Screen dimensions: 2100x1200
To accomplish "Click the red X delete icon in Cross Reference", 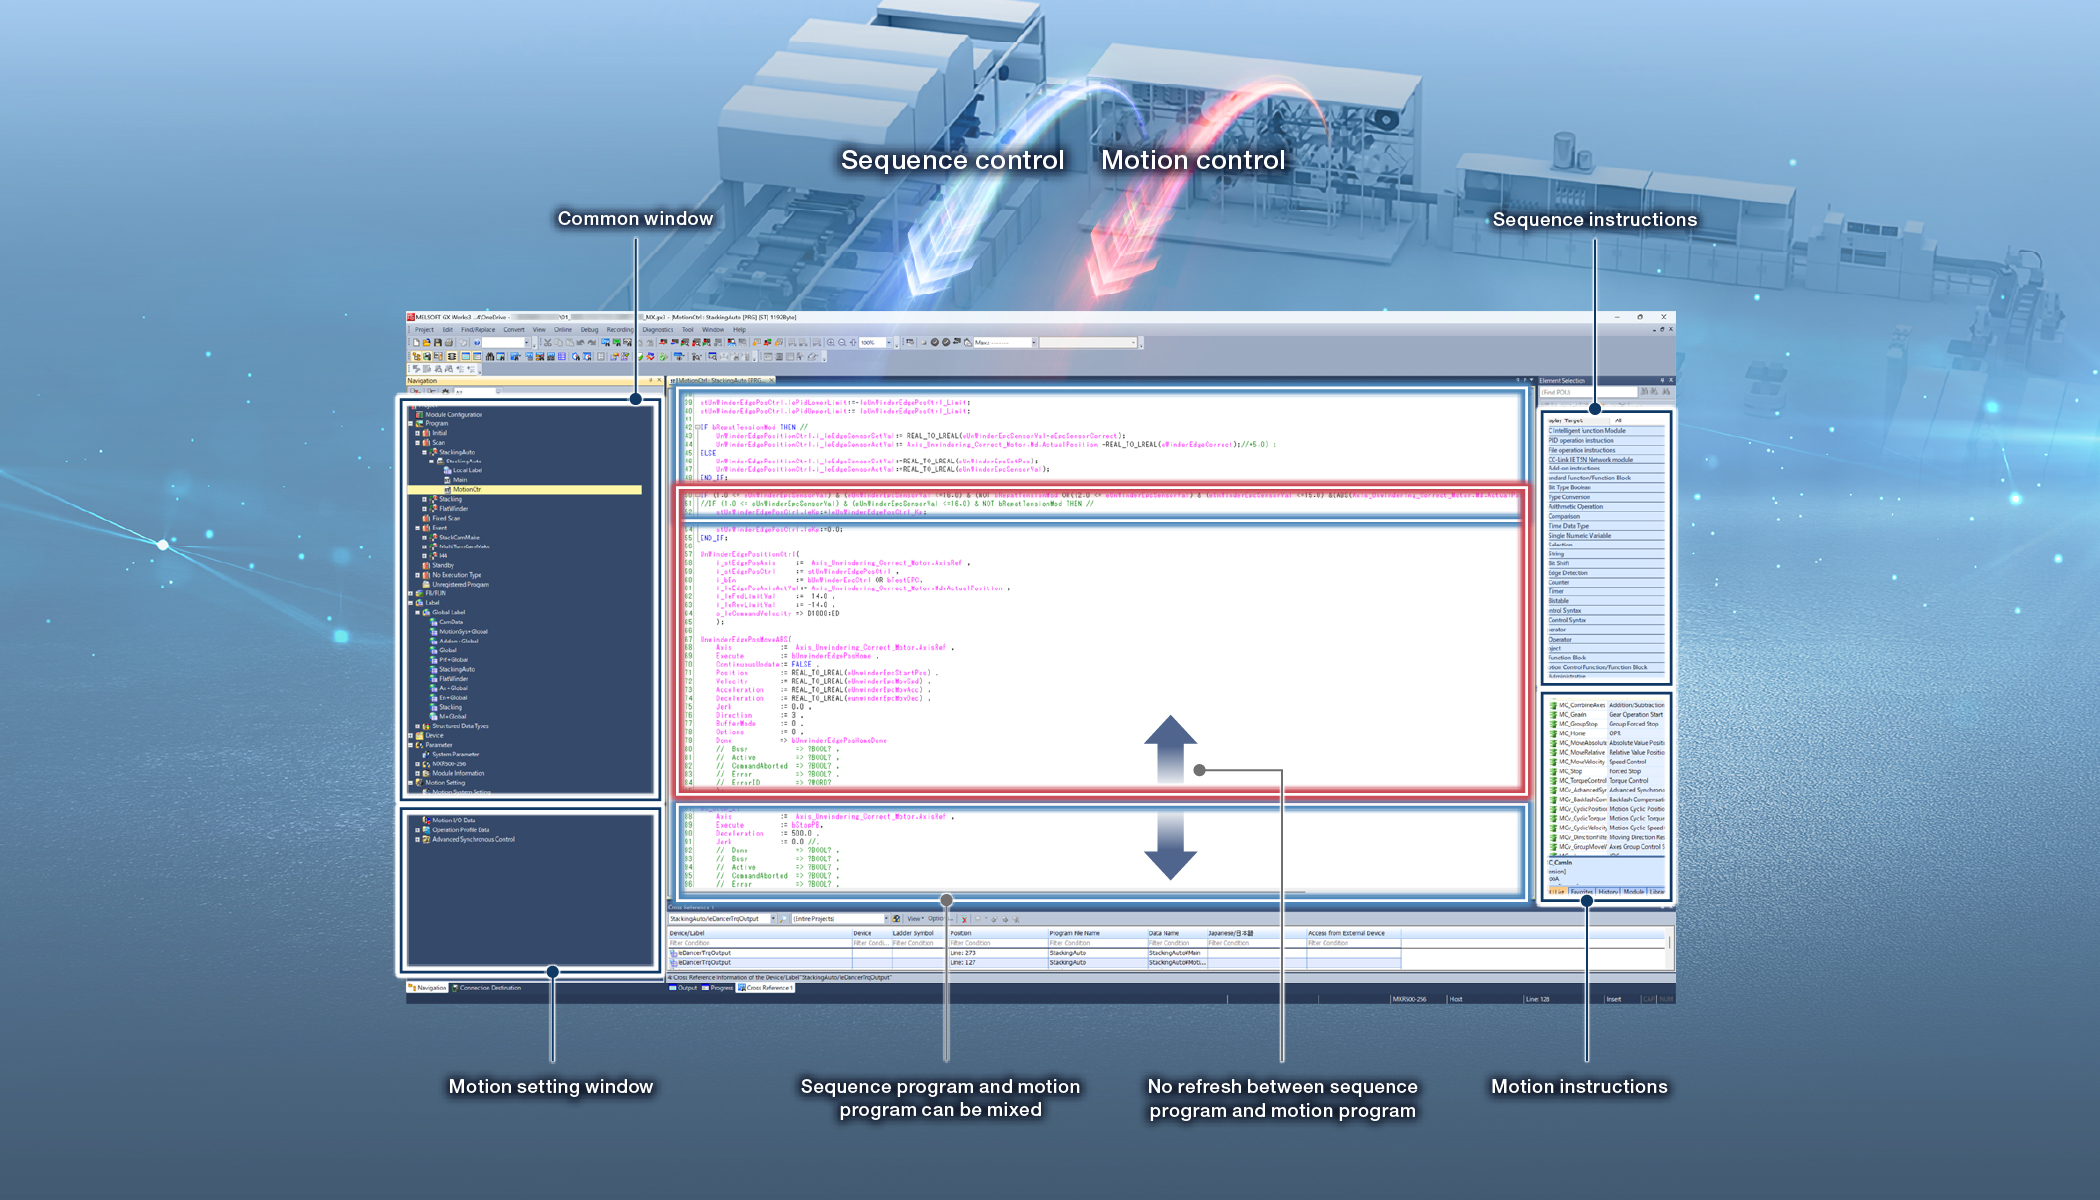I will click(964, 919).
